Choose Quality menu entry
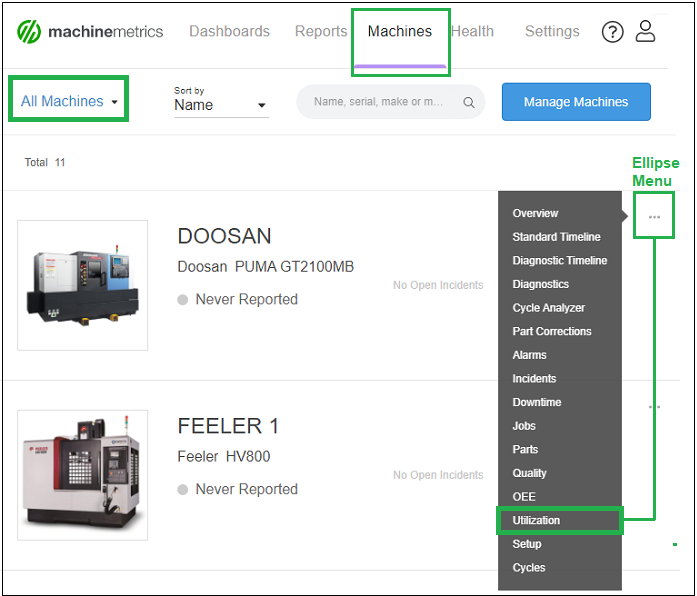 coord(529,473)
